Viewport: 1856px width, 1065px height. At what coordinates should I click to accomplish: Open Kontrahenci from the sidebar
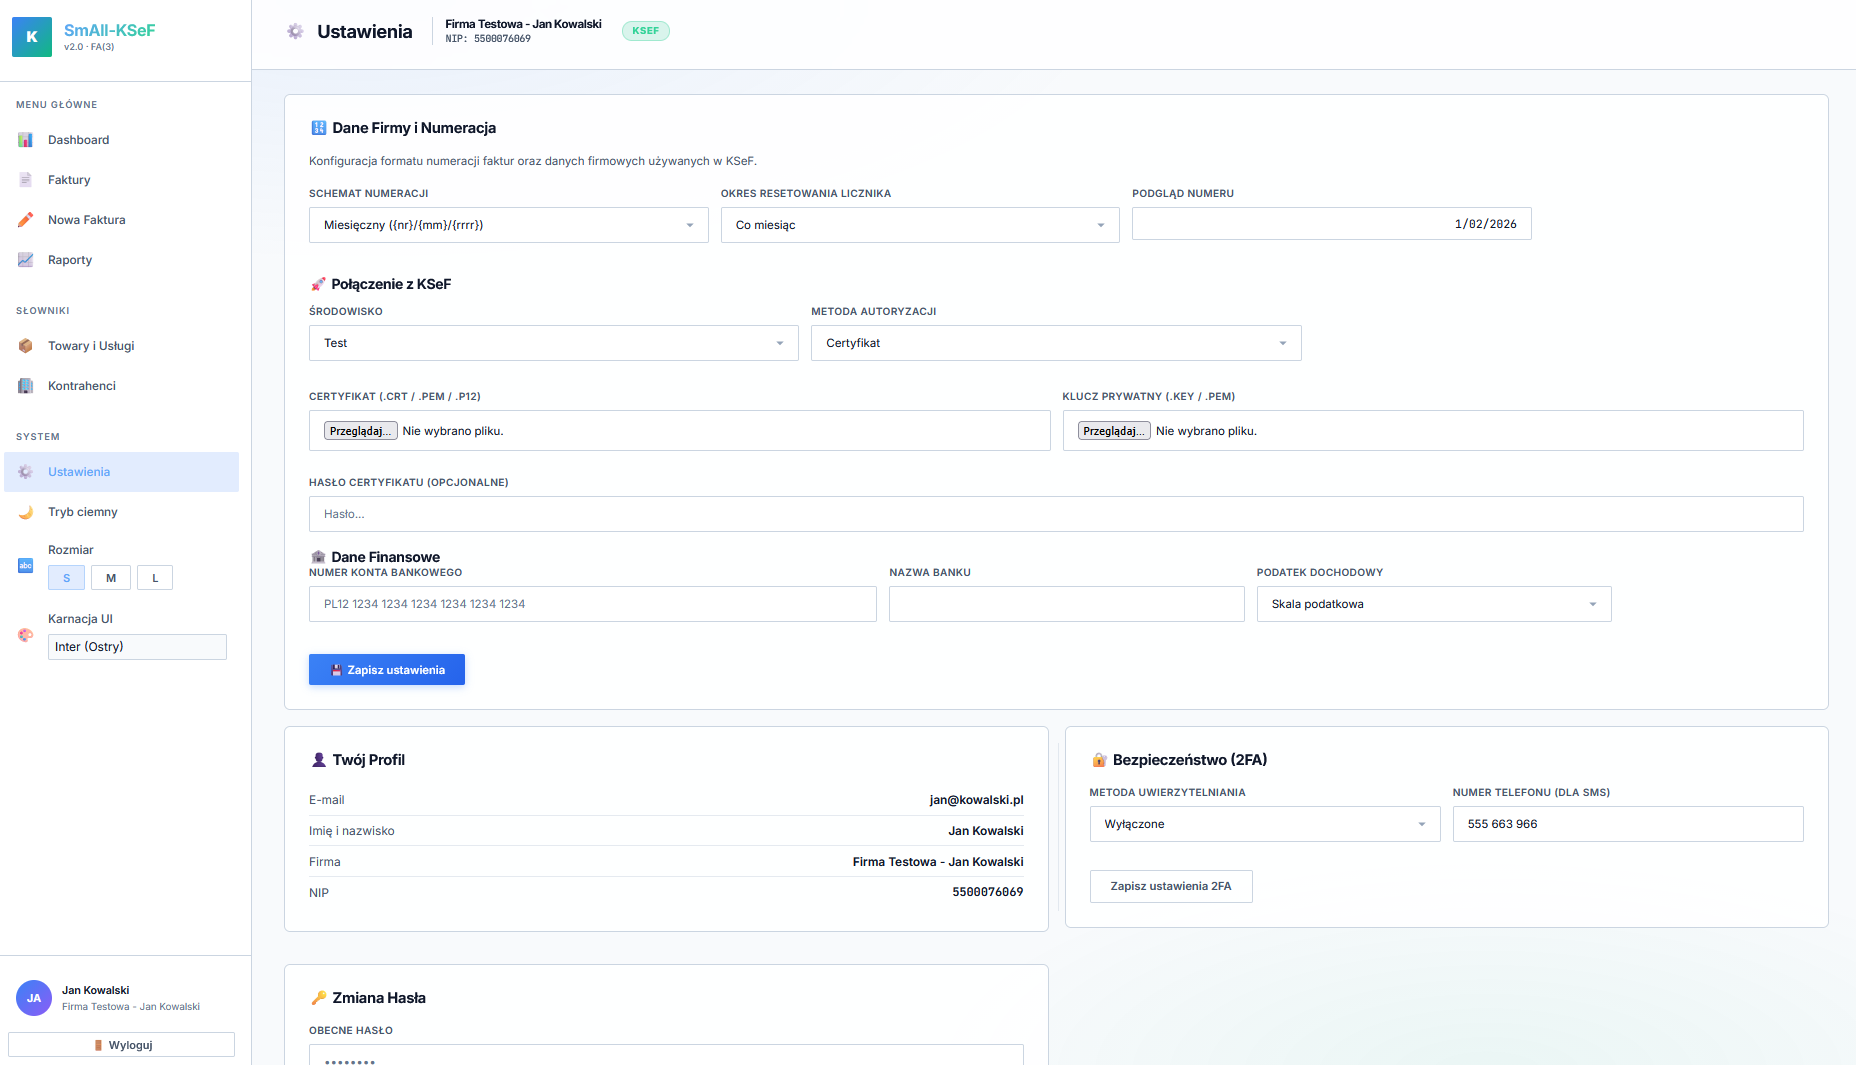[x=82, y=386]
